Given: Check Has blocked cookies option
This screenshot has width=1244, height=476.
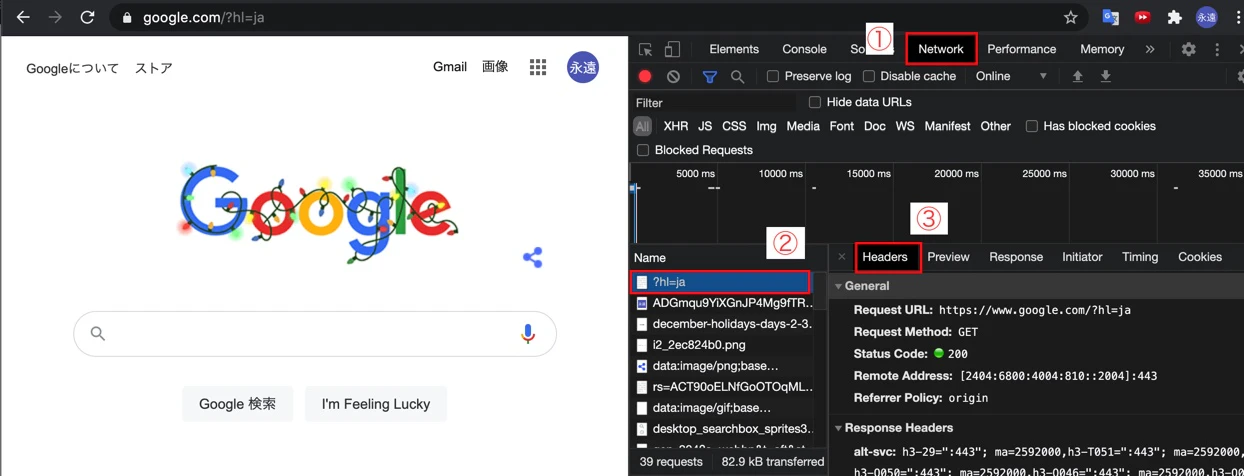Looking at the screenshot, I should (1031, 126).
